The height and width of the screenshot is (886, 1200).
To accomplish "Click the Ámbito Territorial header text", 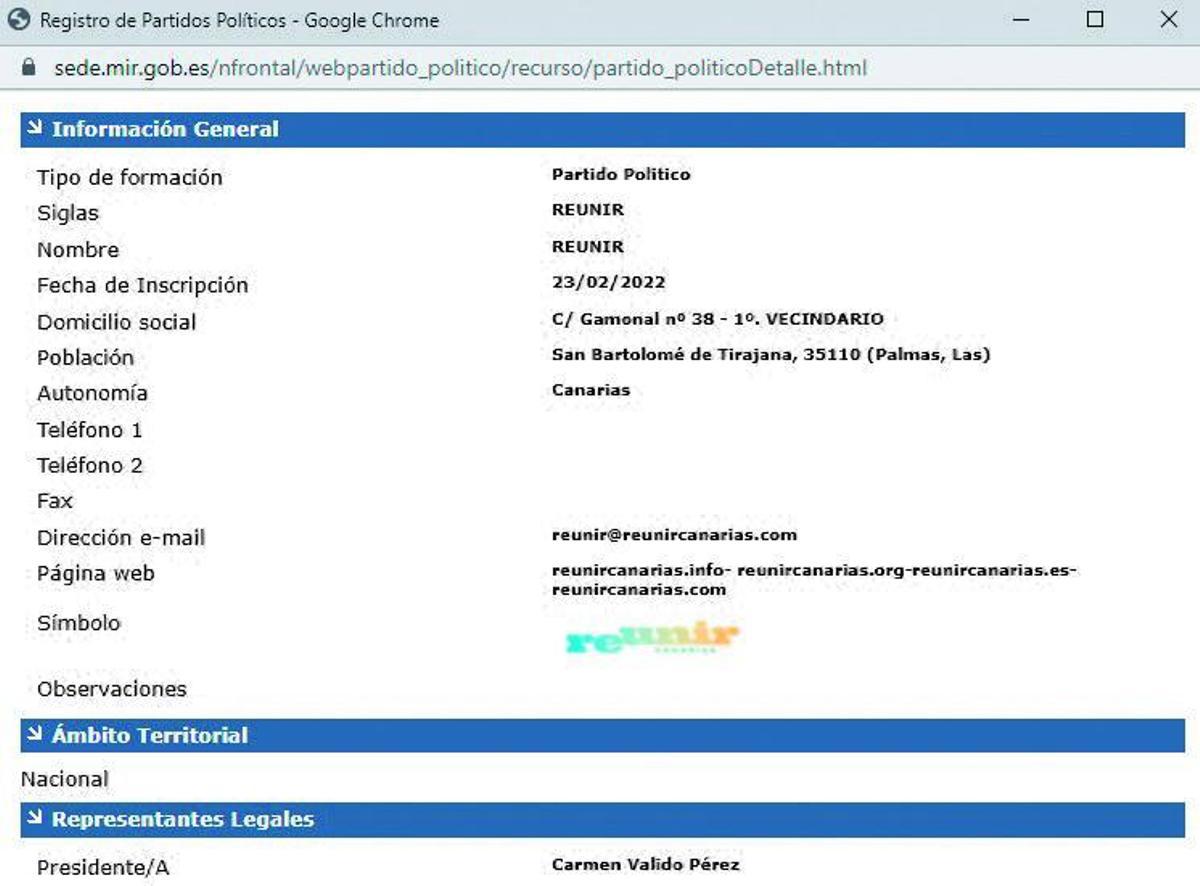I will pos(150,736).
